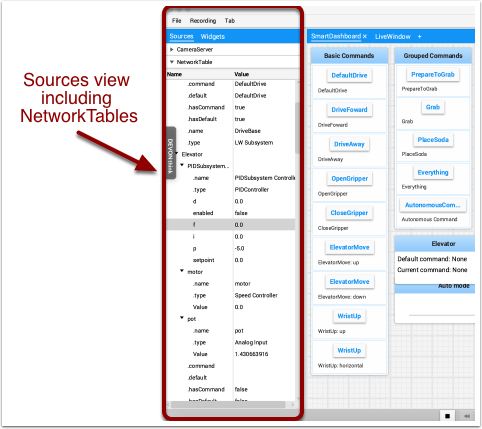Click the vertical scrollbar in Sources list
Viewport: 482px width, 429px height.
pyautogui.click(x=297, y=128)
